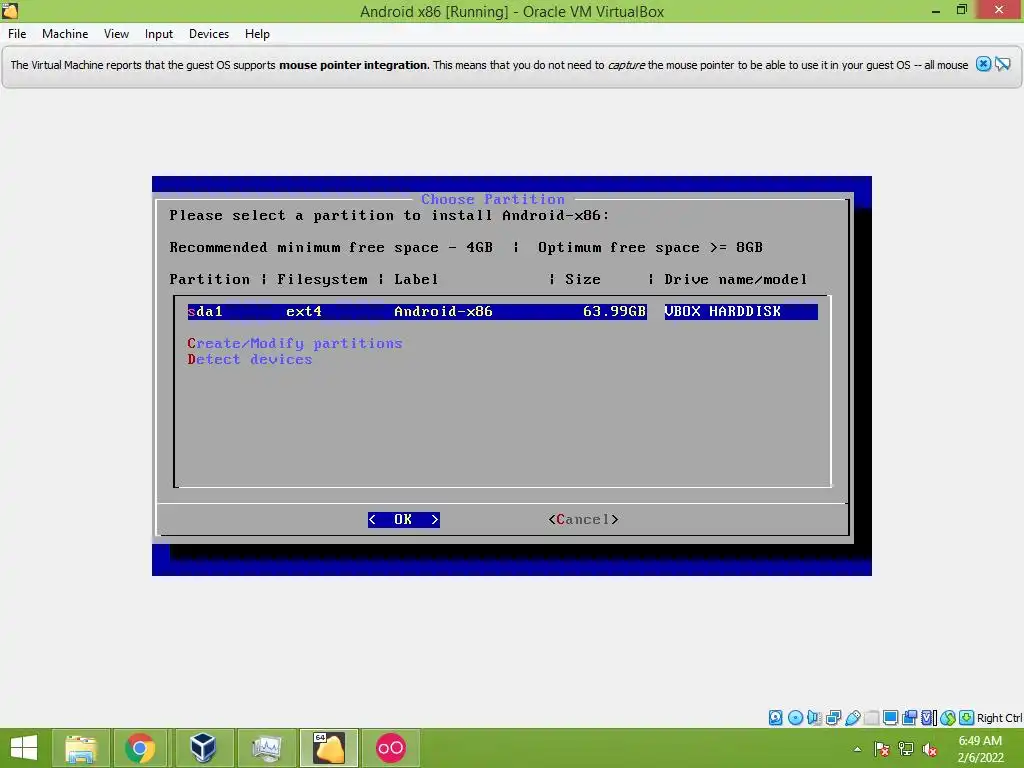Click the CPU virtualization status icon

(x=929, y=718)
